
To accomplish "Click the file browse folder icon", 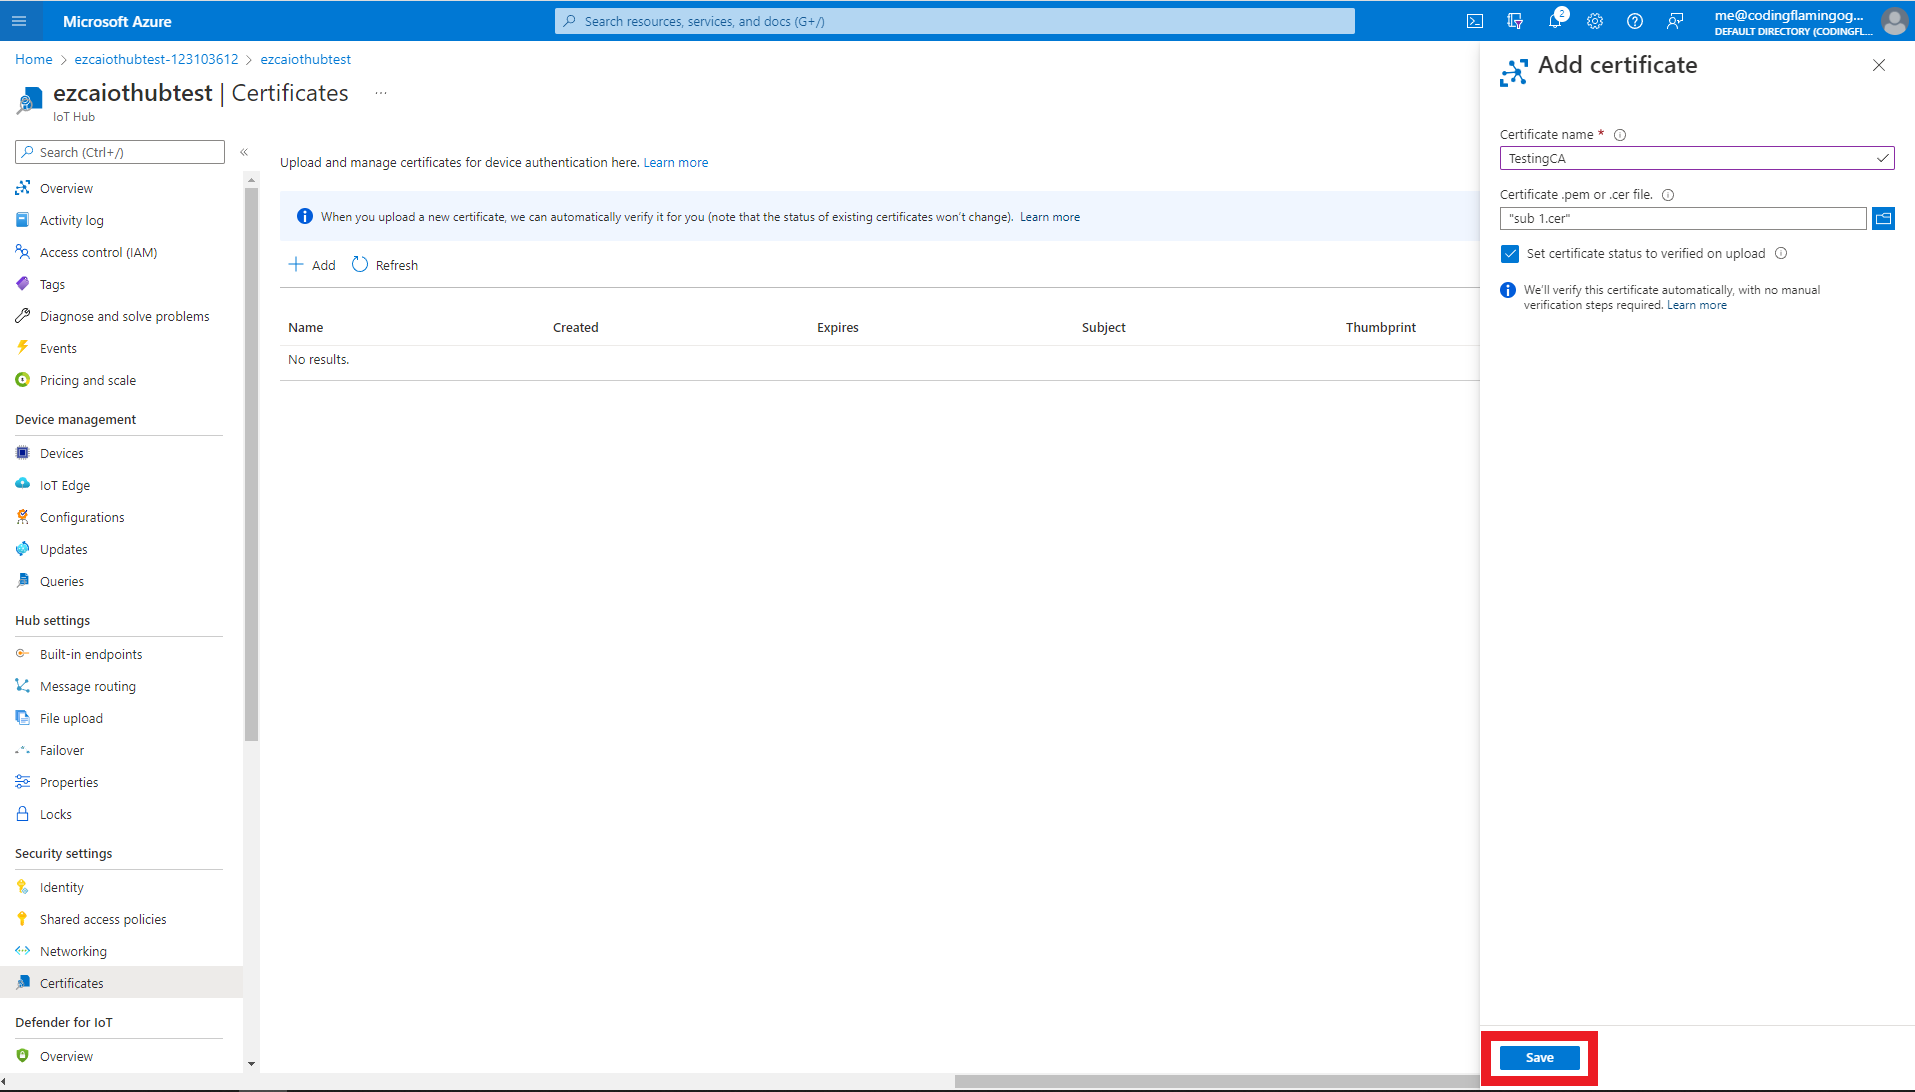I will point(1883,218).
